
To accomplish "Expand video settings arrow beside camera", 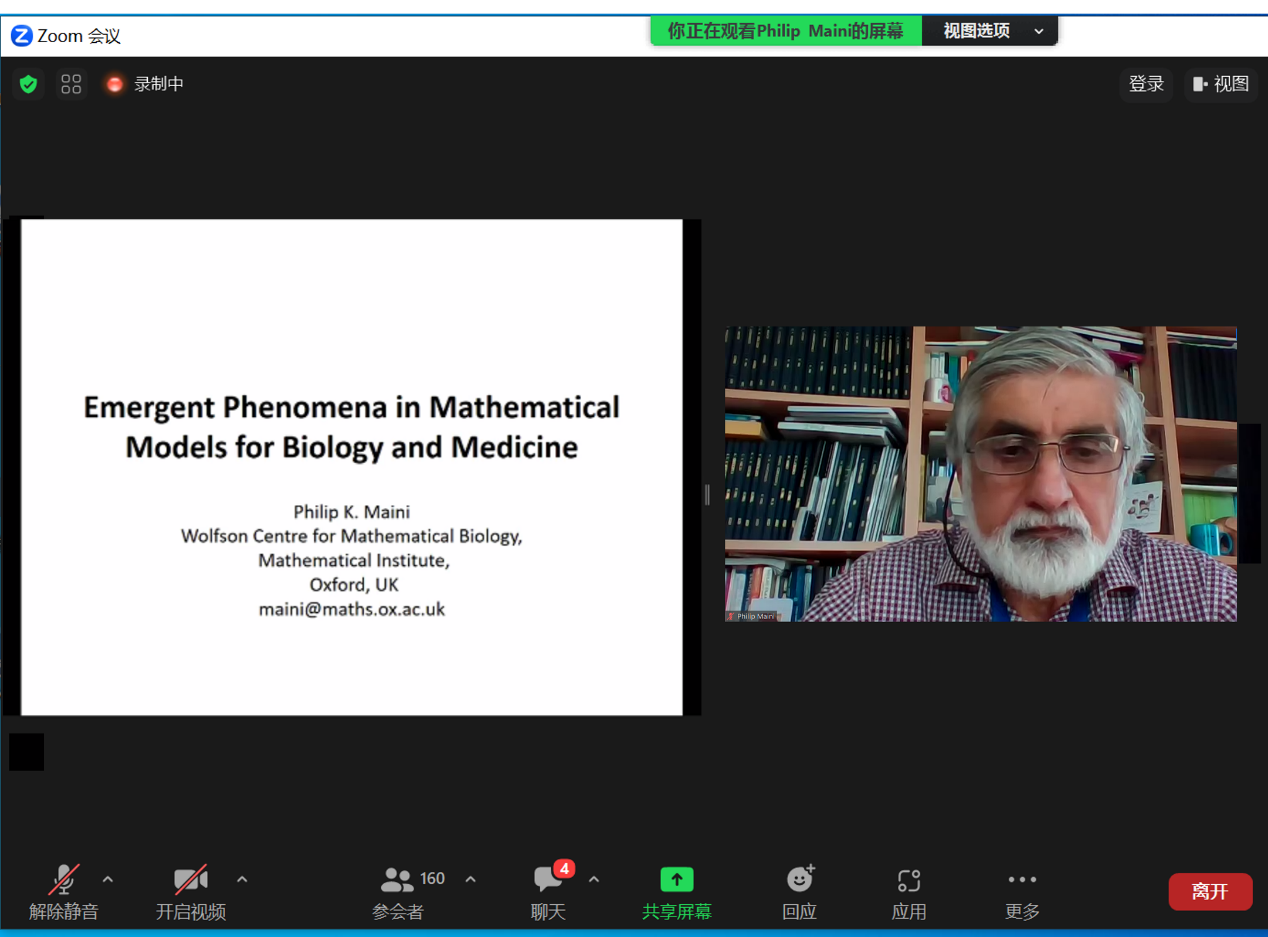I will (242, 879).
